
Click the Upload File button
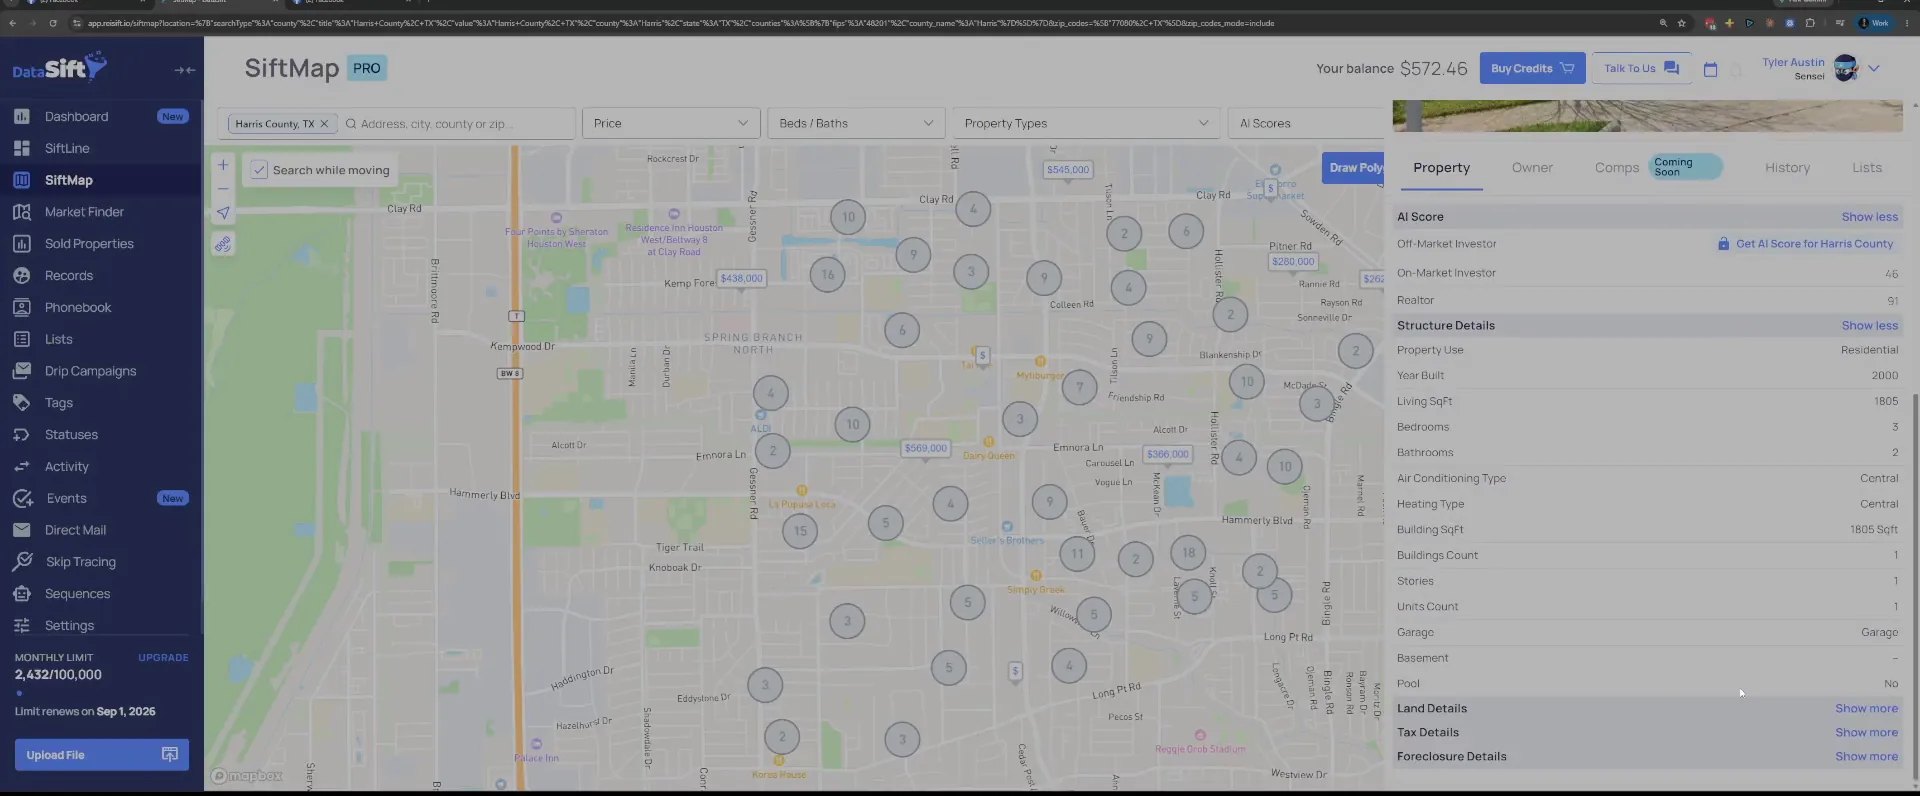click(x=101, y=755)
